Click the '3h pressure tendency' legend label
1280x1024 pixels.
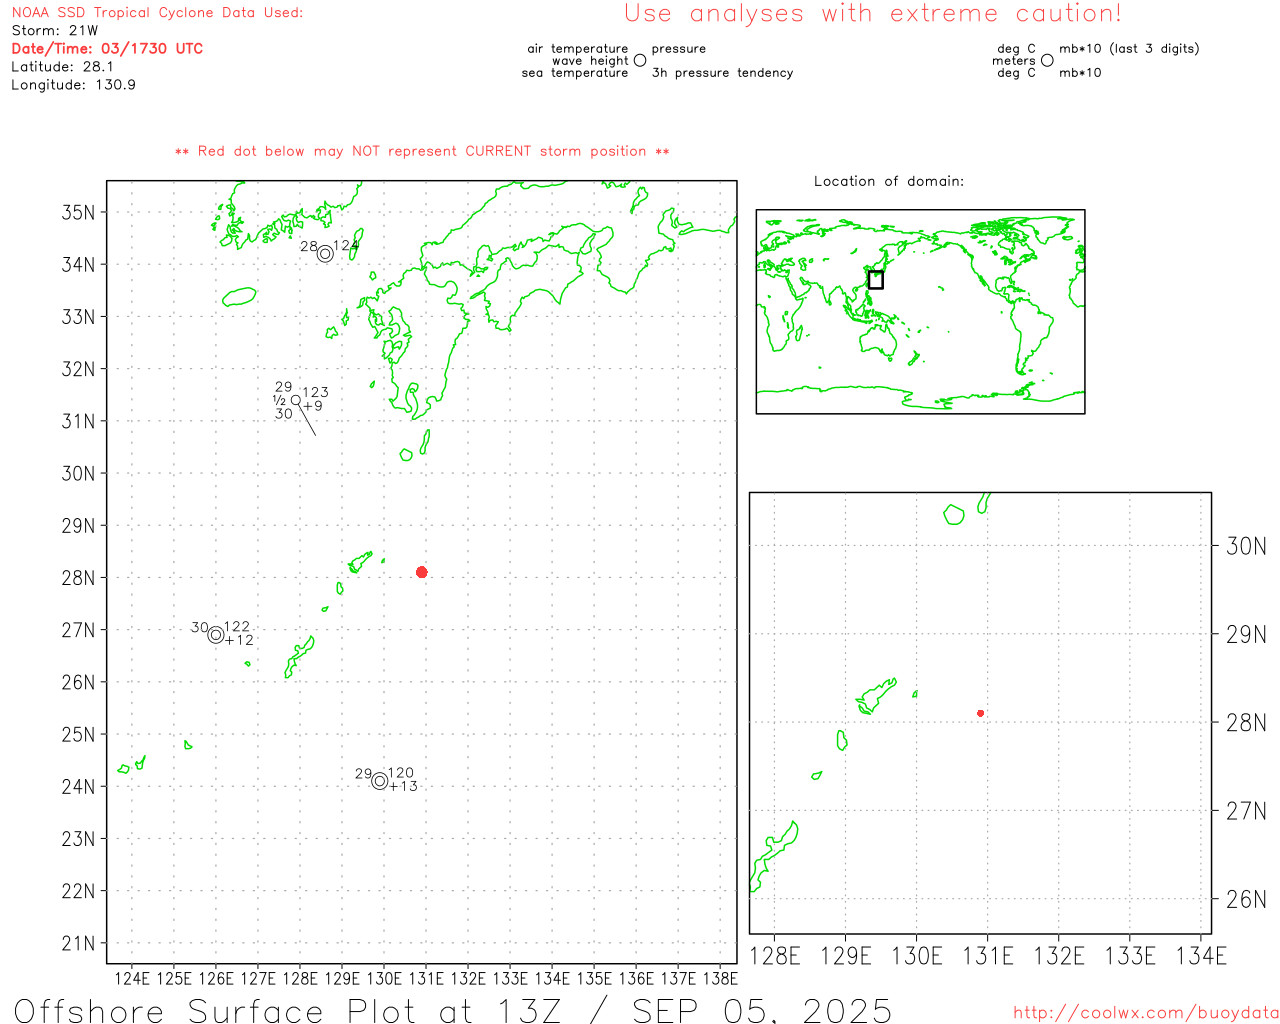pos(722,73)
